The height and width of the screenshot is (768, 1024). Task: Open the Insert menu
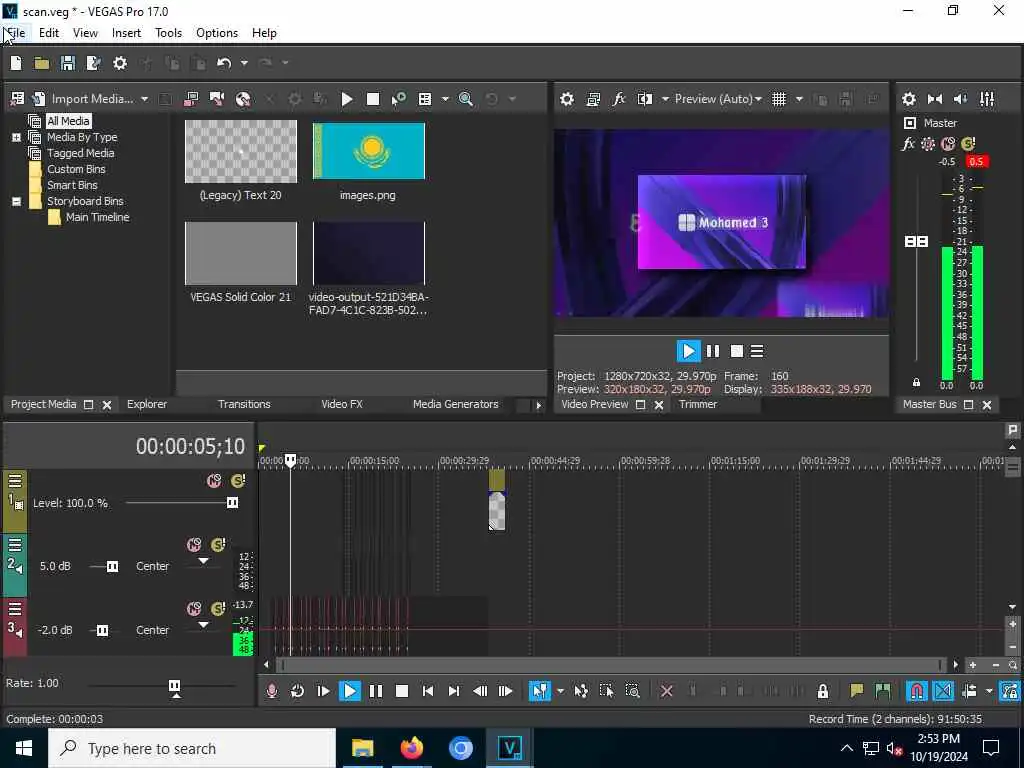[x=126, y=33]
